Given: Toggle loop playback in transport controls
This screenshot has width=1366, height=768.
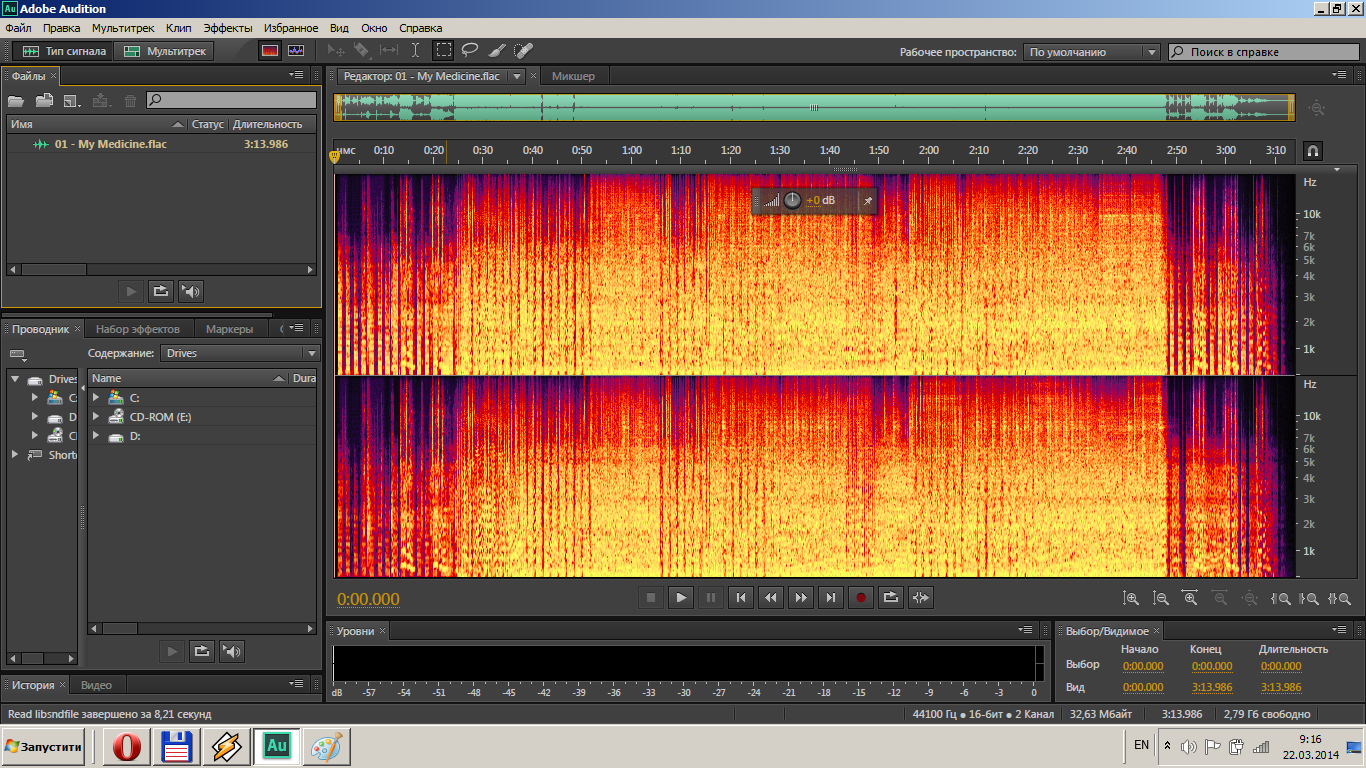Looking at the screenshot, I should tap(890, 598).
